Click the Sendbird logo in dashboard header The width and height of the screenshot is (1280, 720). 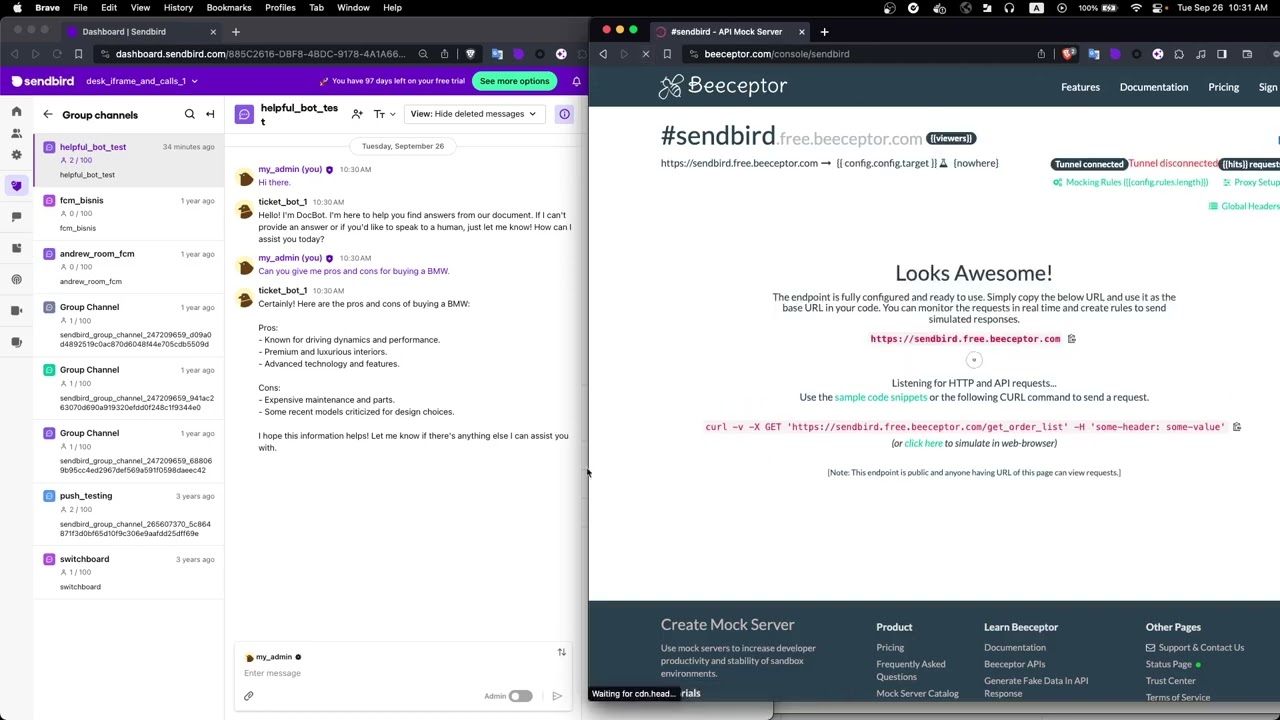pos(45,81)
